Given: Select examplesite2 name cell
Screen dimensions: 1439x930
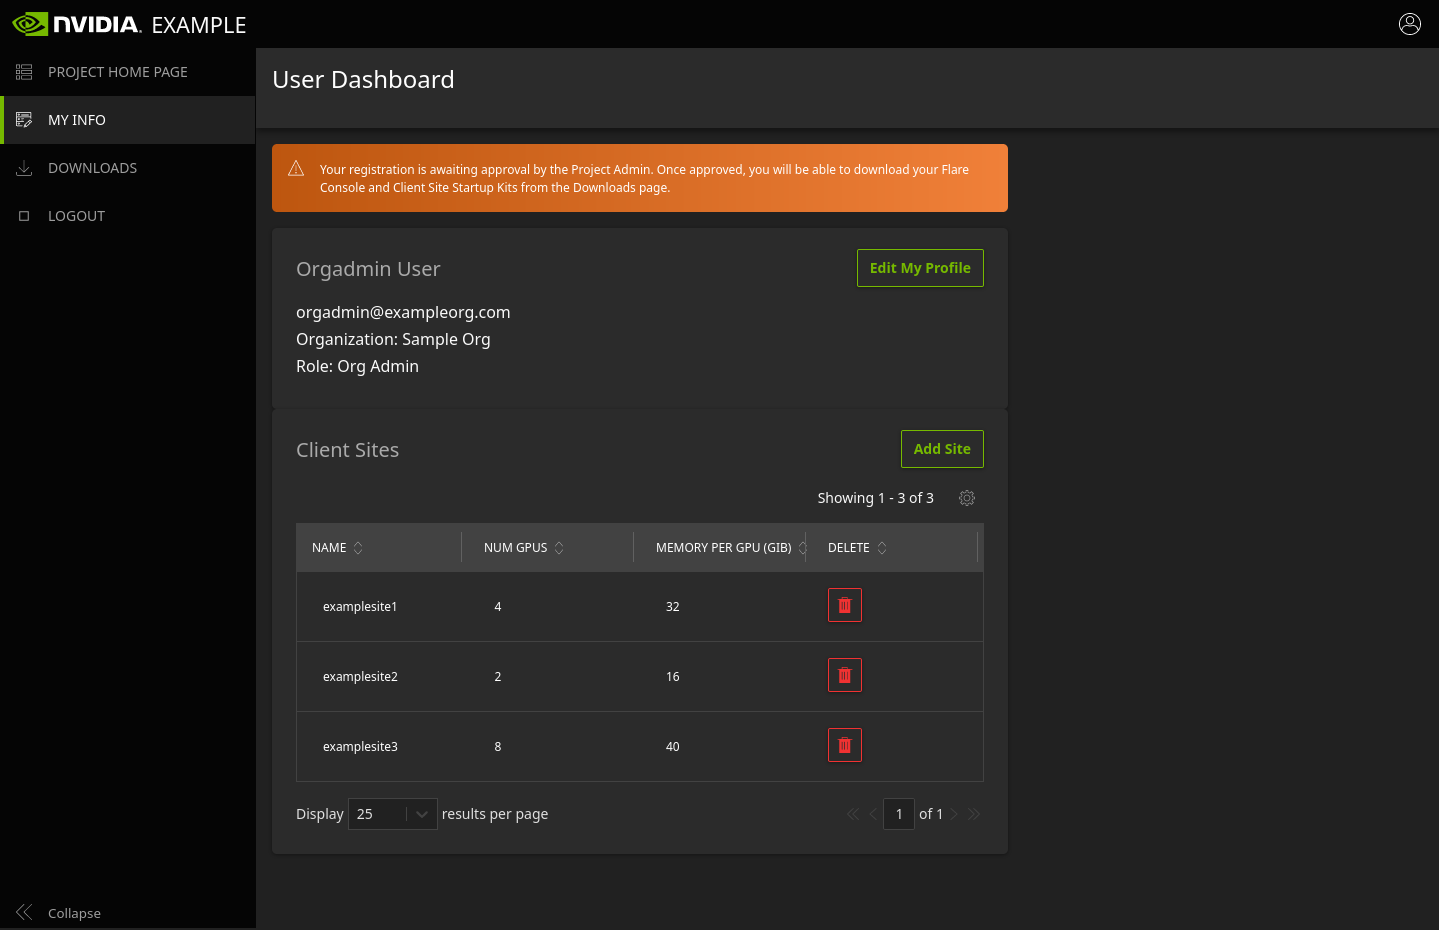Looking at the screenshot, I should (x=360, y=677).
